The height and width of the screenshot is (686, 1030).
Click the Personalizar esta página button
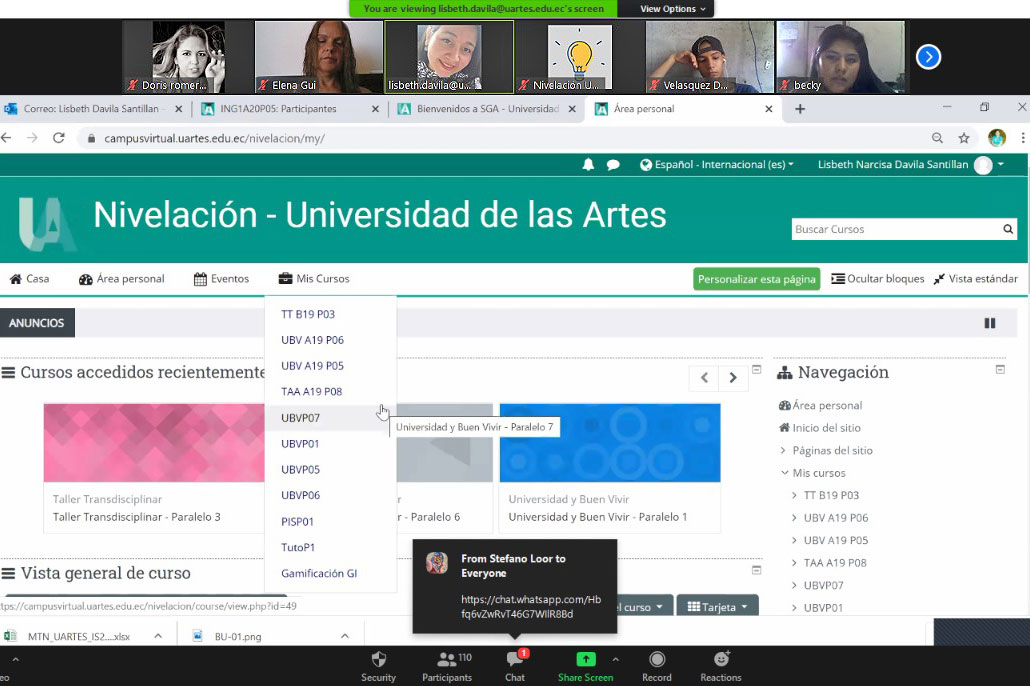(x=756, y=279)
